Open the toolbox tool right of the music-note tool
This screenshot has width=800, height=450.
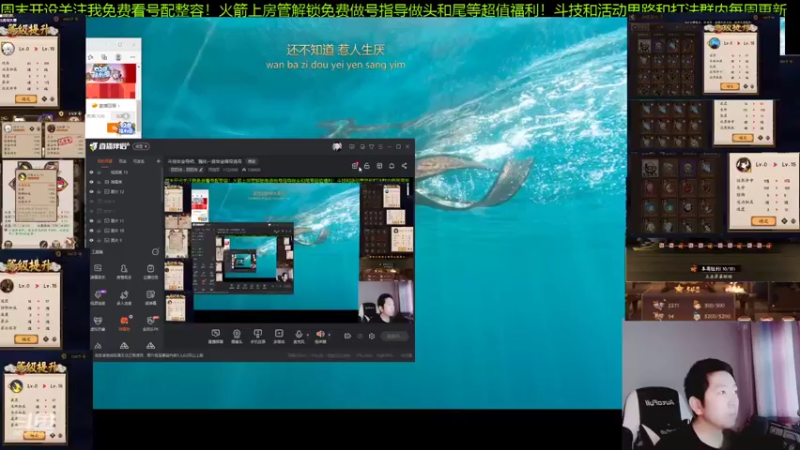point(151,296)
